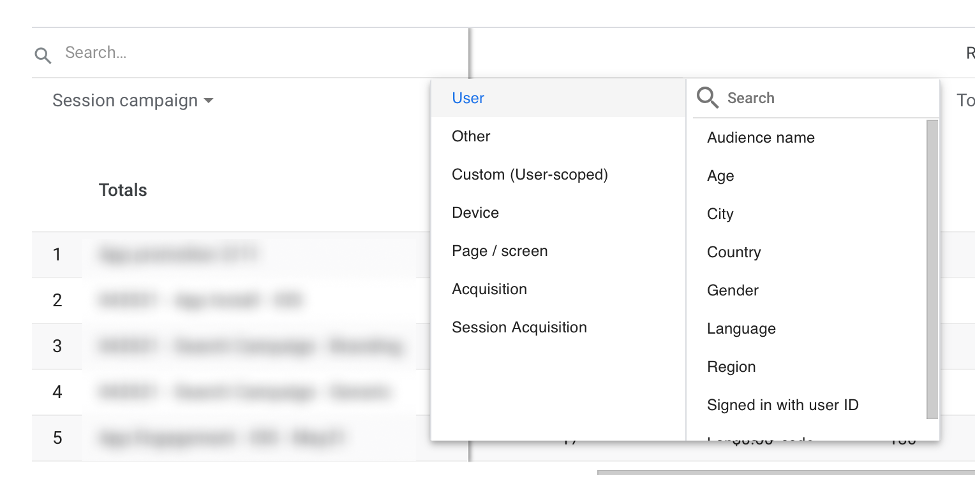Select the User category
Screen dimensions: 977x477
pos(468,98)
